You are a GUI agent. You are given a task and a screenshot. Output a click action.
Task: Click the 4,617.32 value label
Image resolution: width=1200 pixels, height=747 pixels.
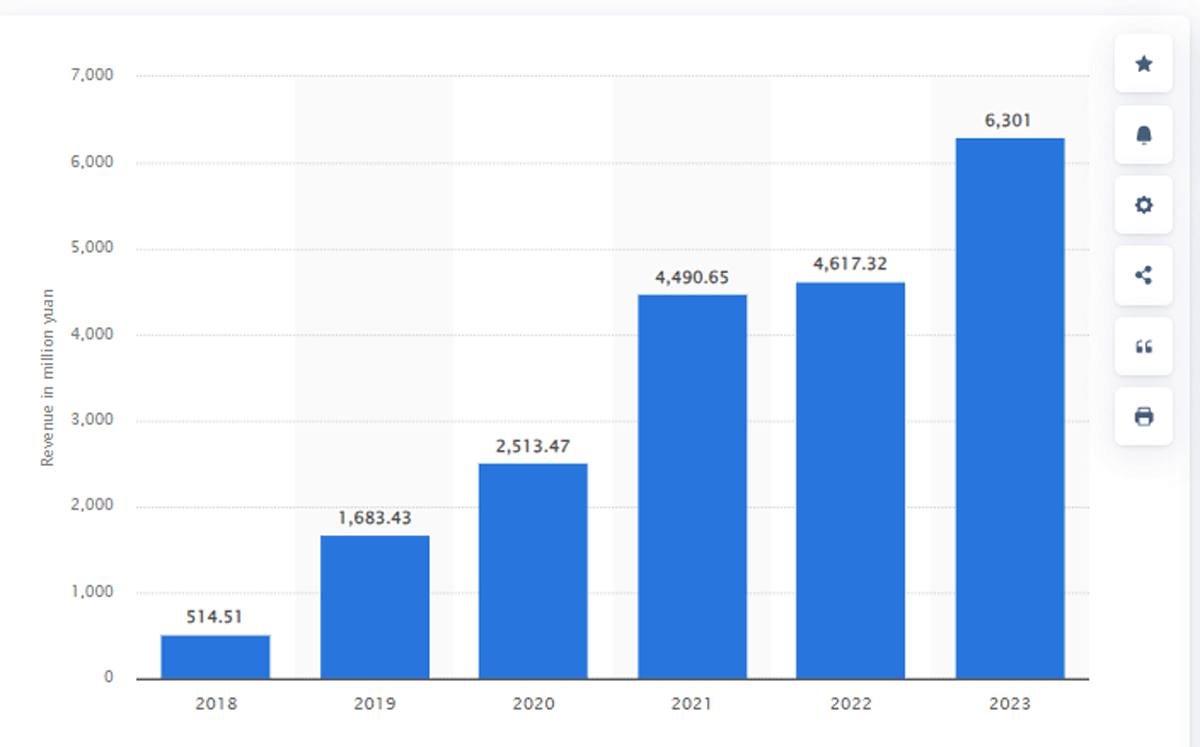(x=850, y=265)
